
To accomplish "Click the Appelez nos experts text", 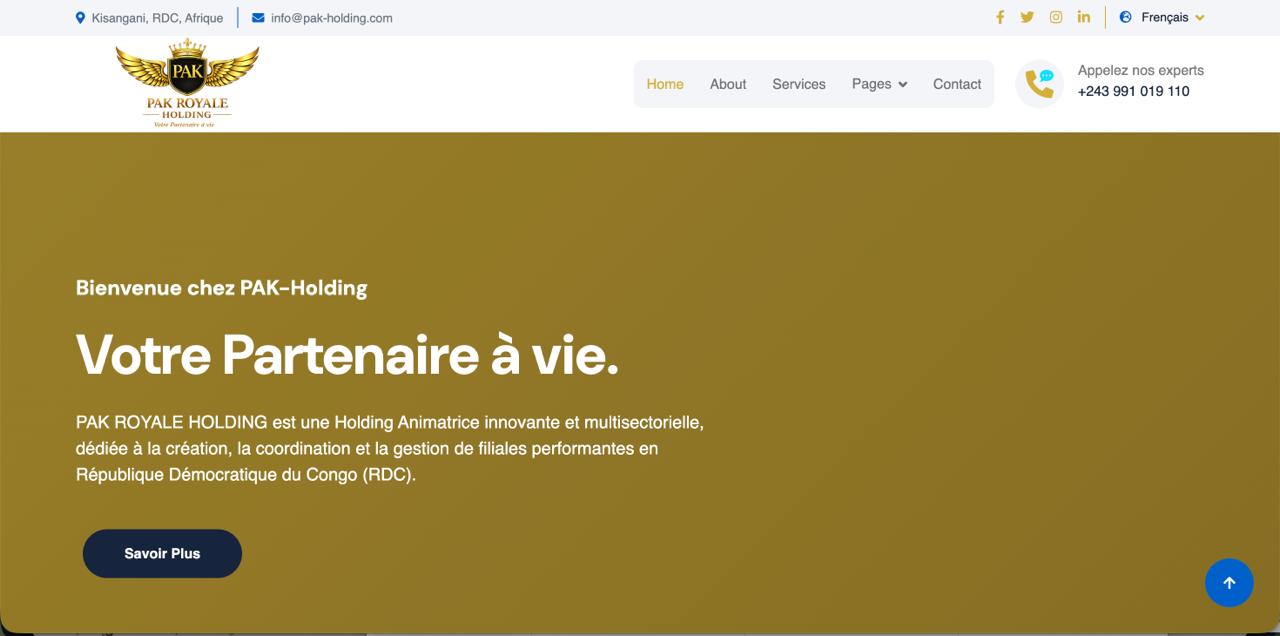I will point(1141,70).
